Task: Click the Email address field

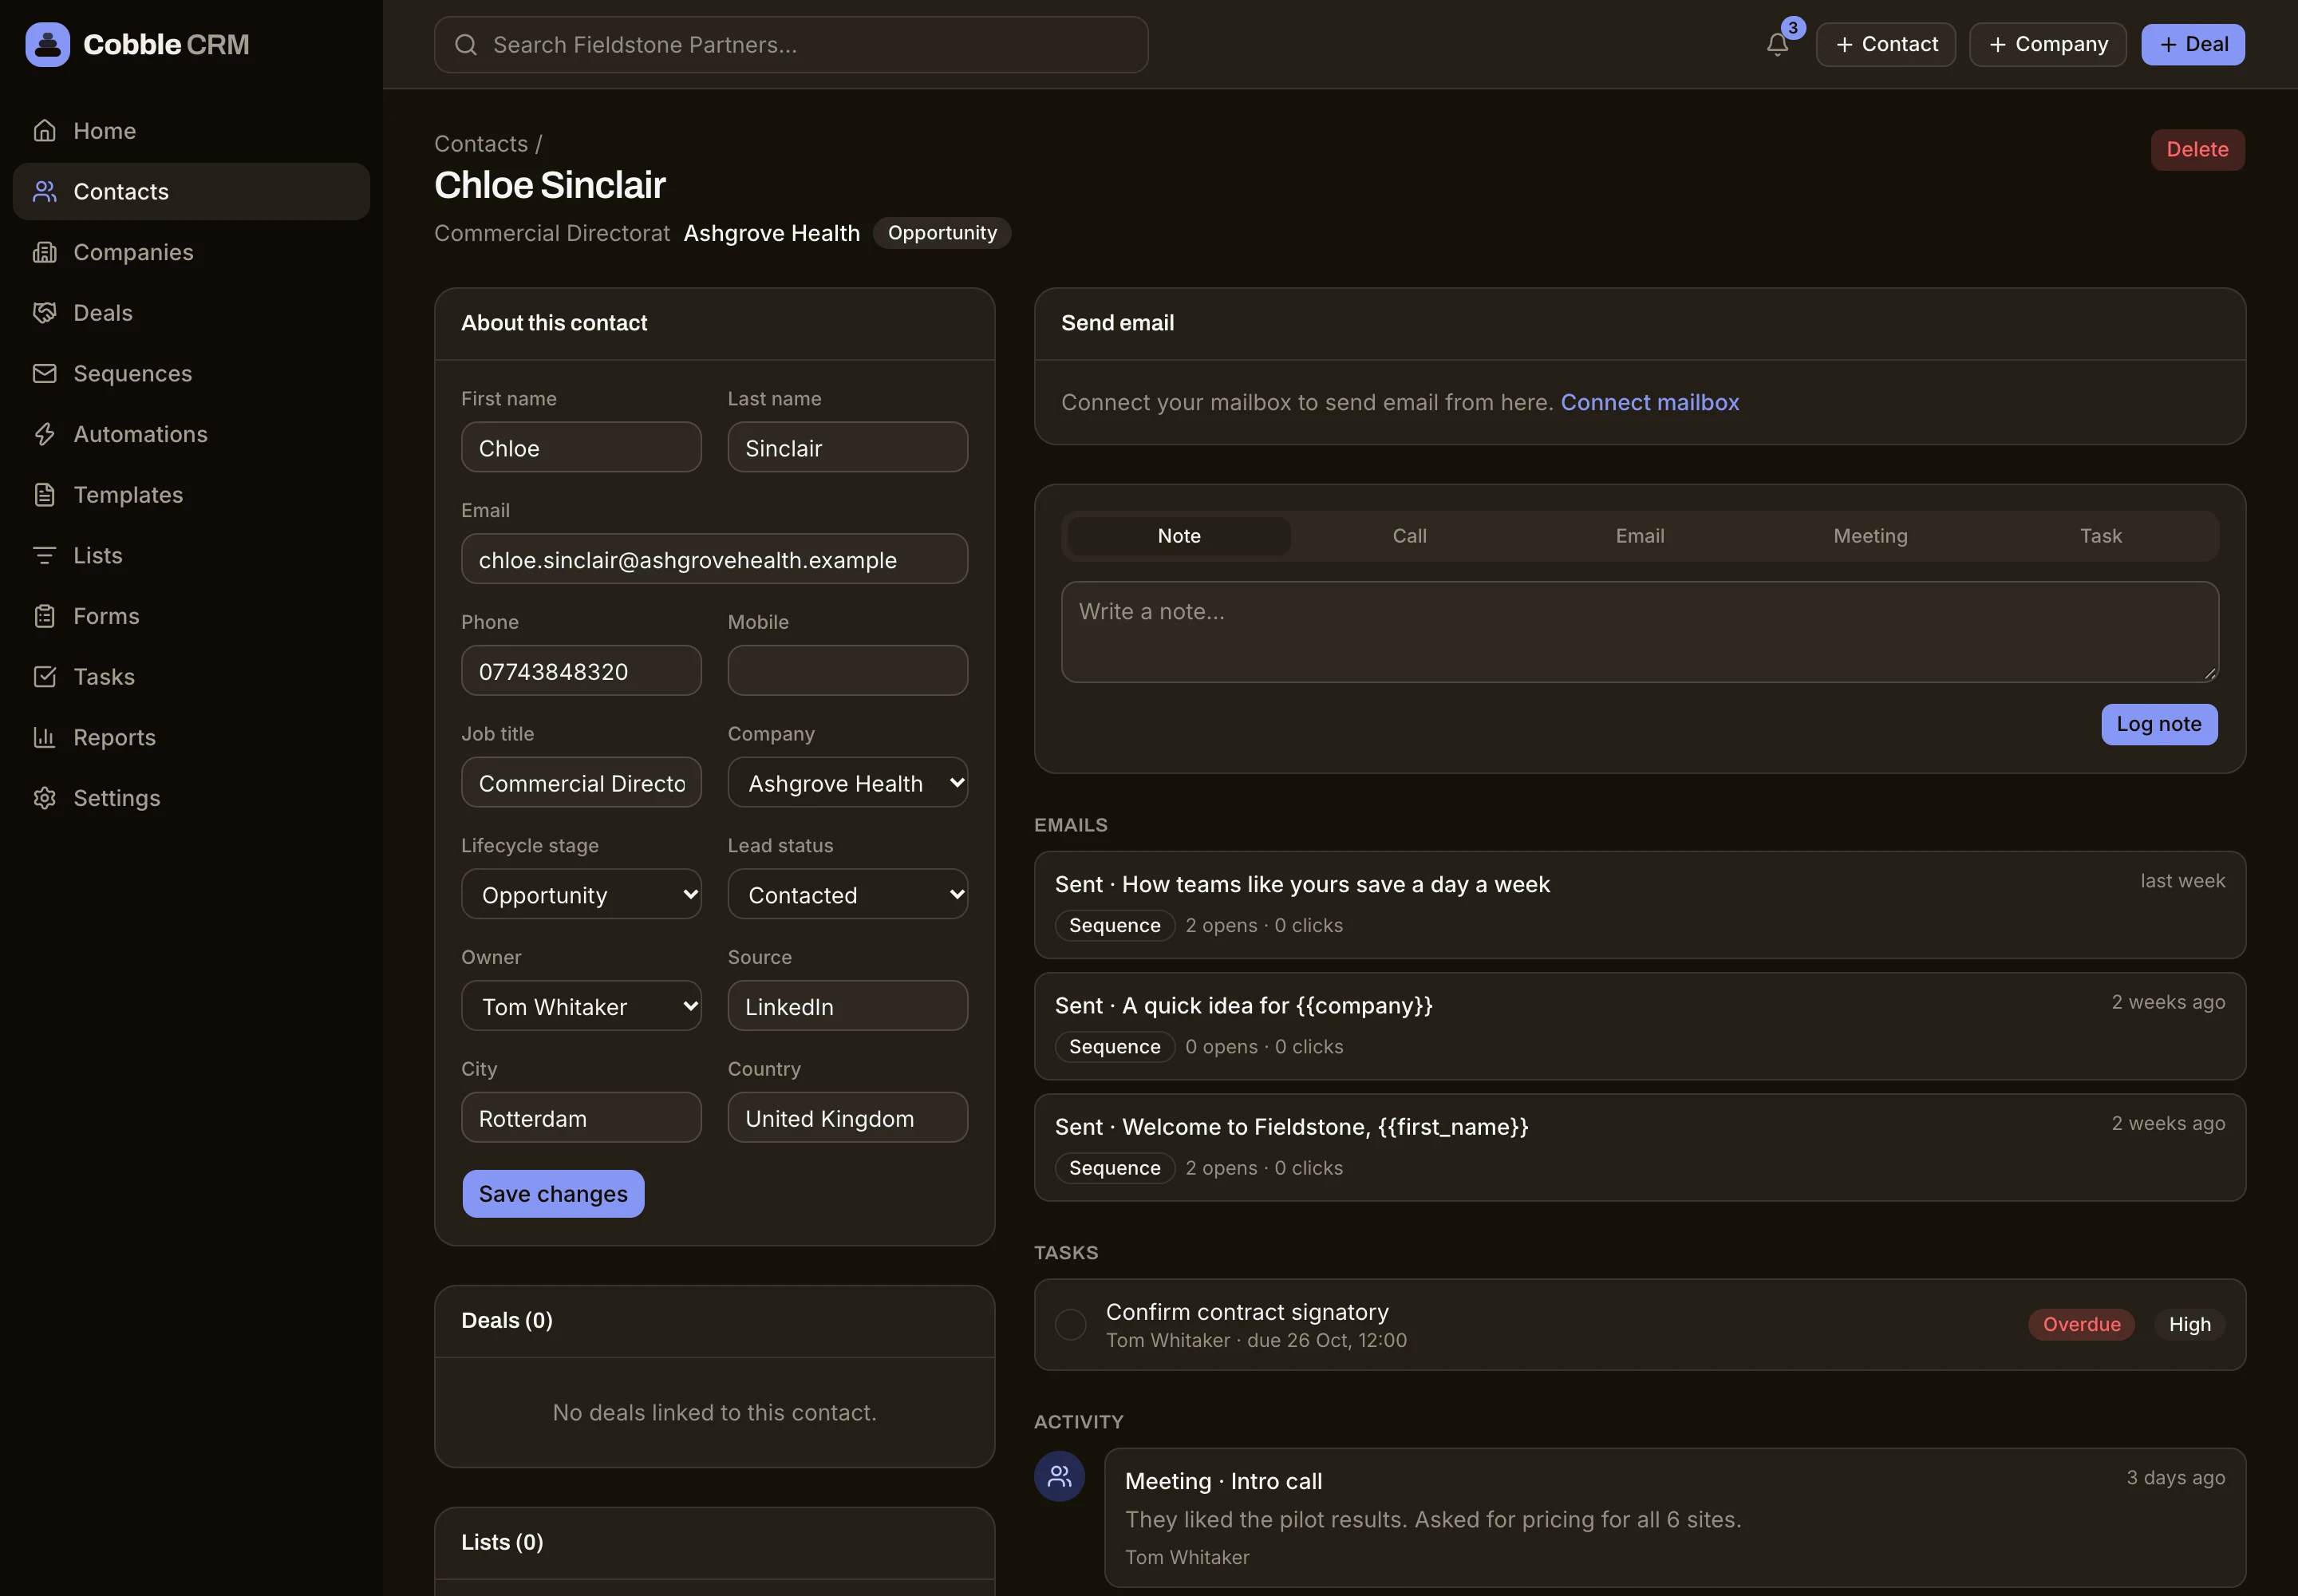Action: [x=714, y=559]
